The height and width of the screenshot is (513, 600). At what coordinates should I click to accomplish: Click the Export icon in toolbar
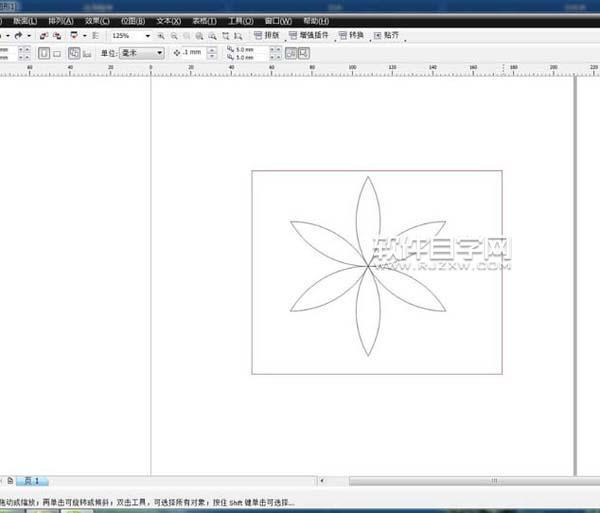(55, 35)
